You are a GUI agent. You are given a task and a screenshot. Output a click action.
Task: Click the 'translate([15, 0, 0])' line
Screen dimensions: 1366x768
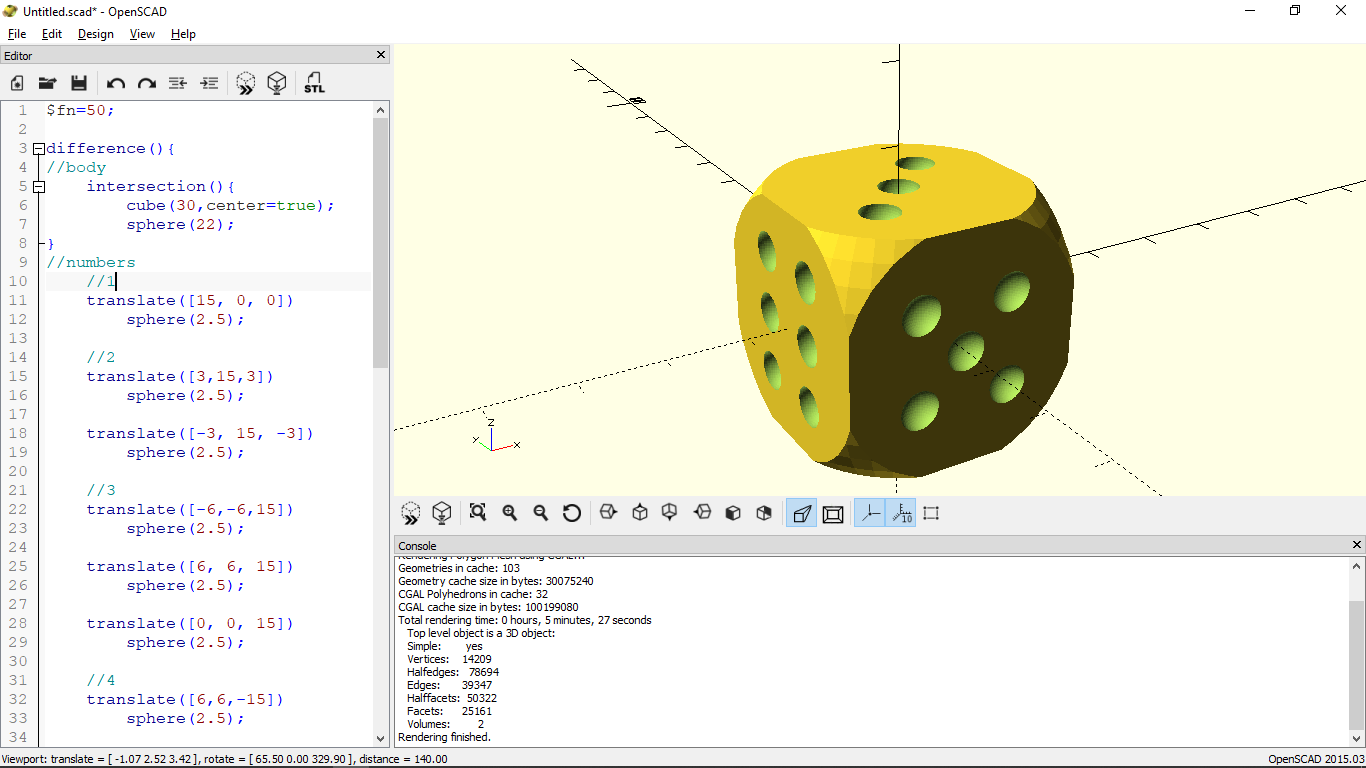(x=190, y=300)
